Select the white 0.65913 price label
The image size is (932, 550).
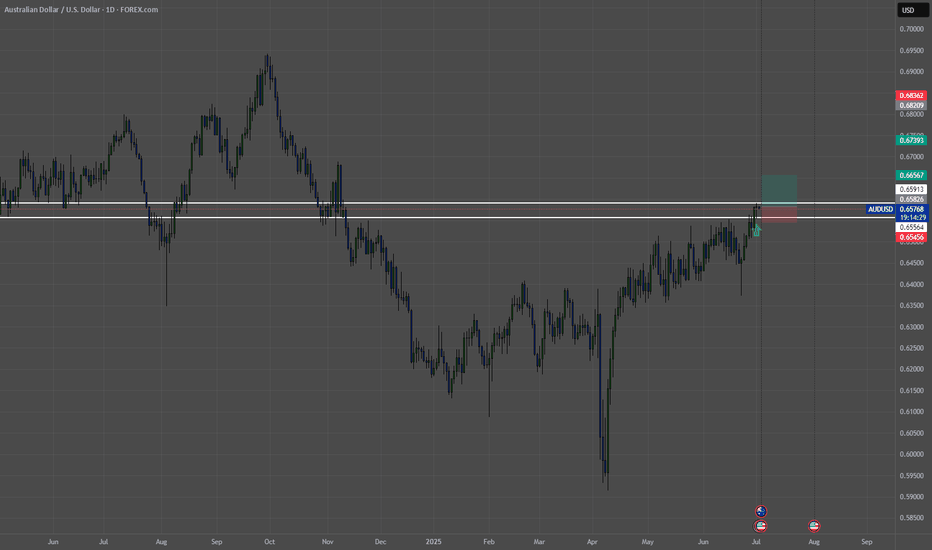pos(911,190)
